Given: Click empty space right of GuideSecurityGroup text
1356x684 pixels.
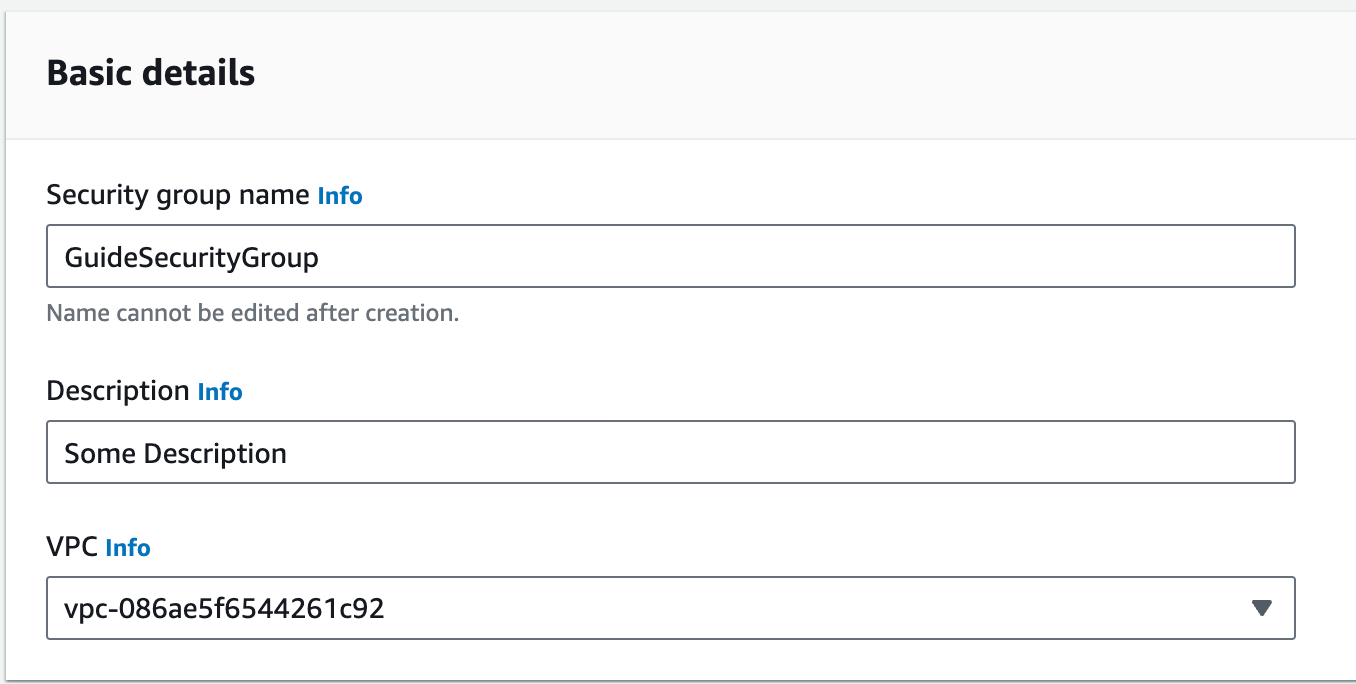Looking at the screenshot, I should point(800,257).
